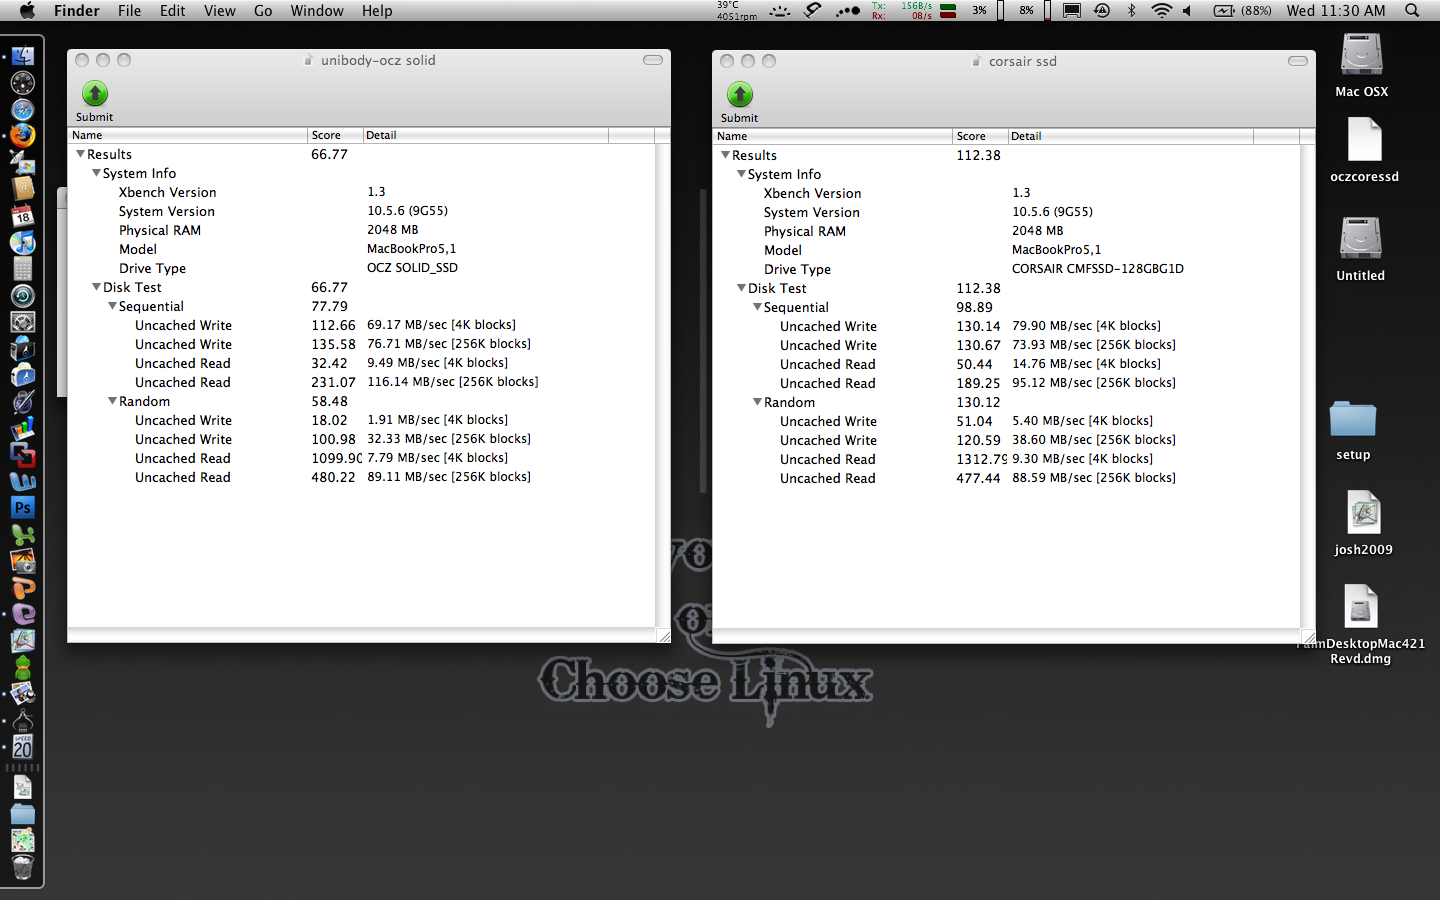Open the Mac OSX drive icon

1361,56
